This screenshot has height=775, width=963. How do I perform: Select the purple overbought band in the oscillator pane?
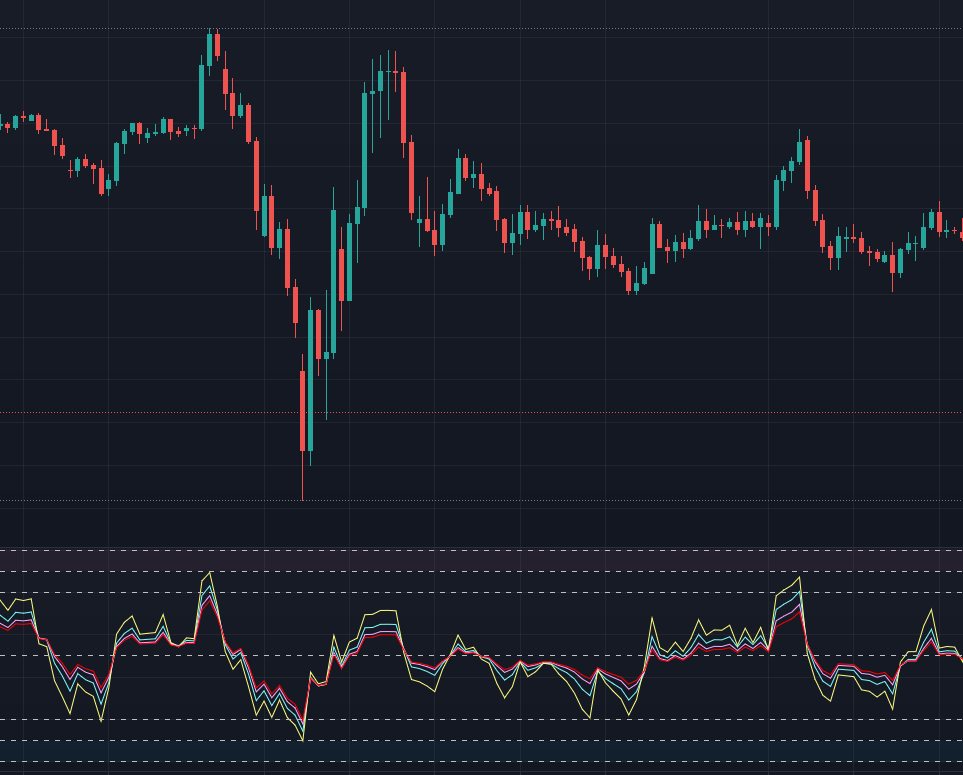pyautogui.click(x=482, y=561)
